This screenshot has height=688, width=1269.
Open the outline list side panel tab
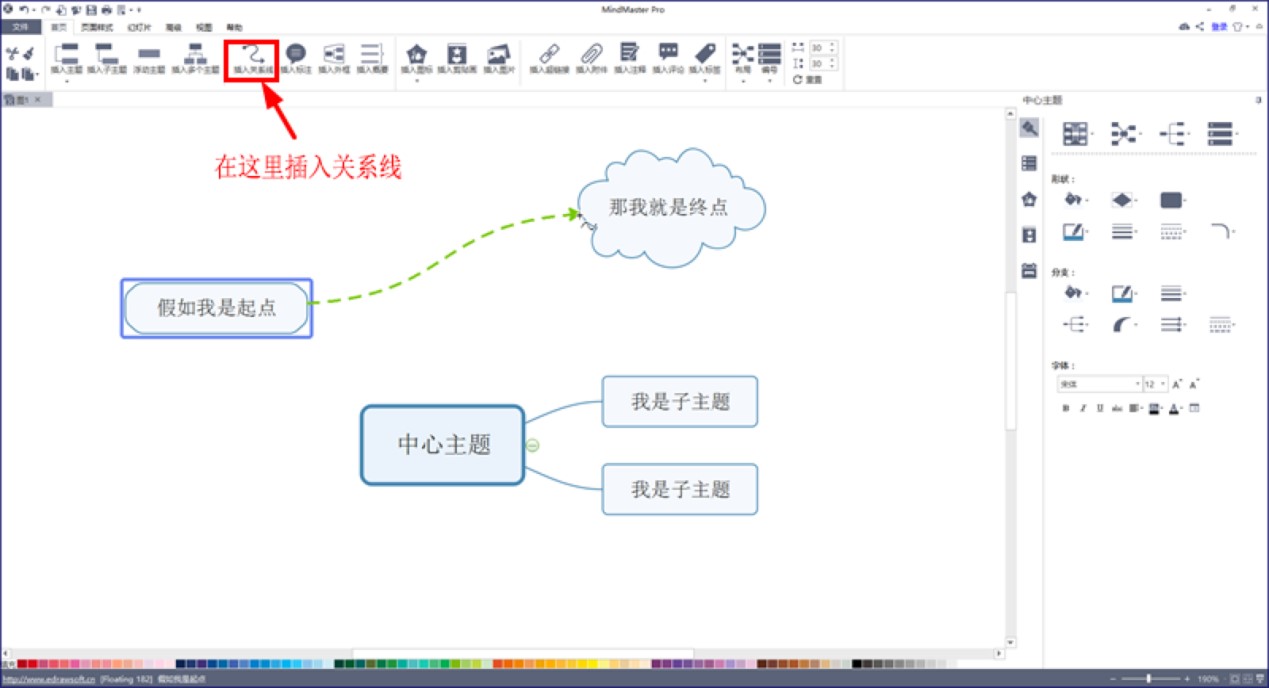pyautogui.click(x=1029, y=163)
